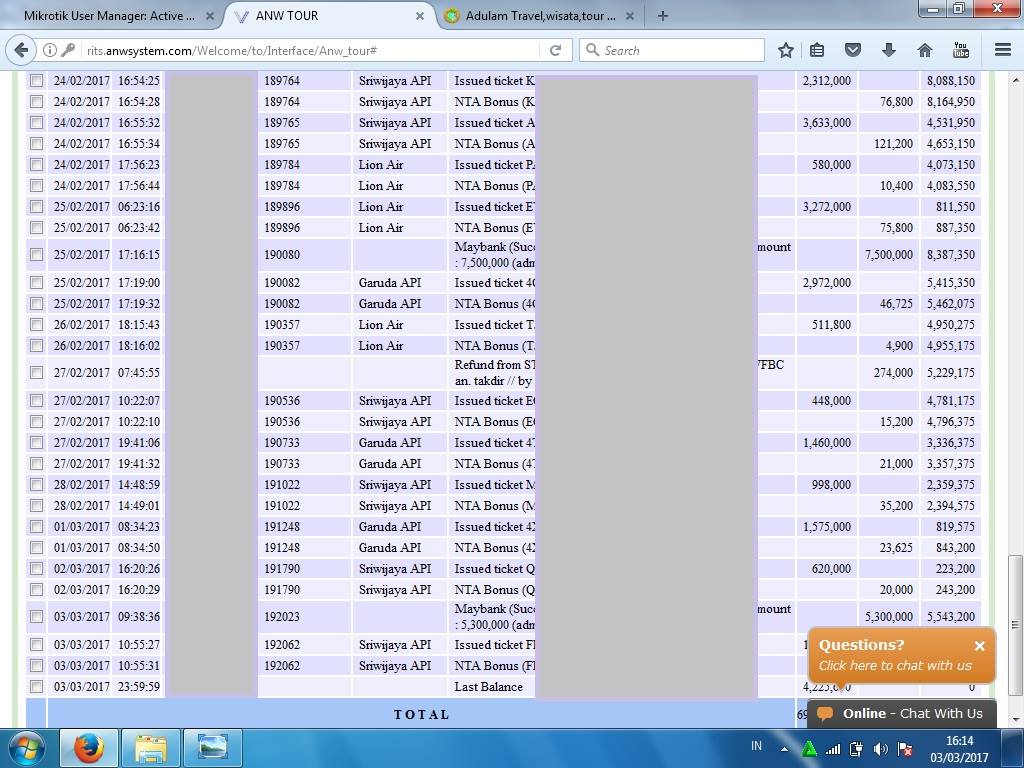The width and height of the screenshot is (1024, 768).
Task: Close the Mikrotik User Manager tab
Action: [210, 16]
